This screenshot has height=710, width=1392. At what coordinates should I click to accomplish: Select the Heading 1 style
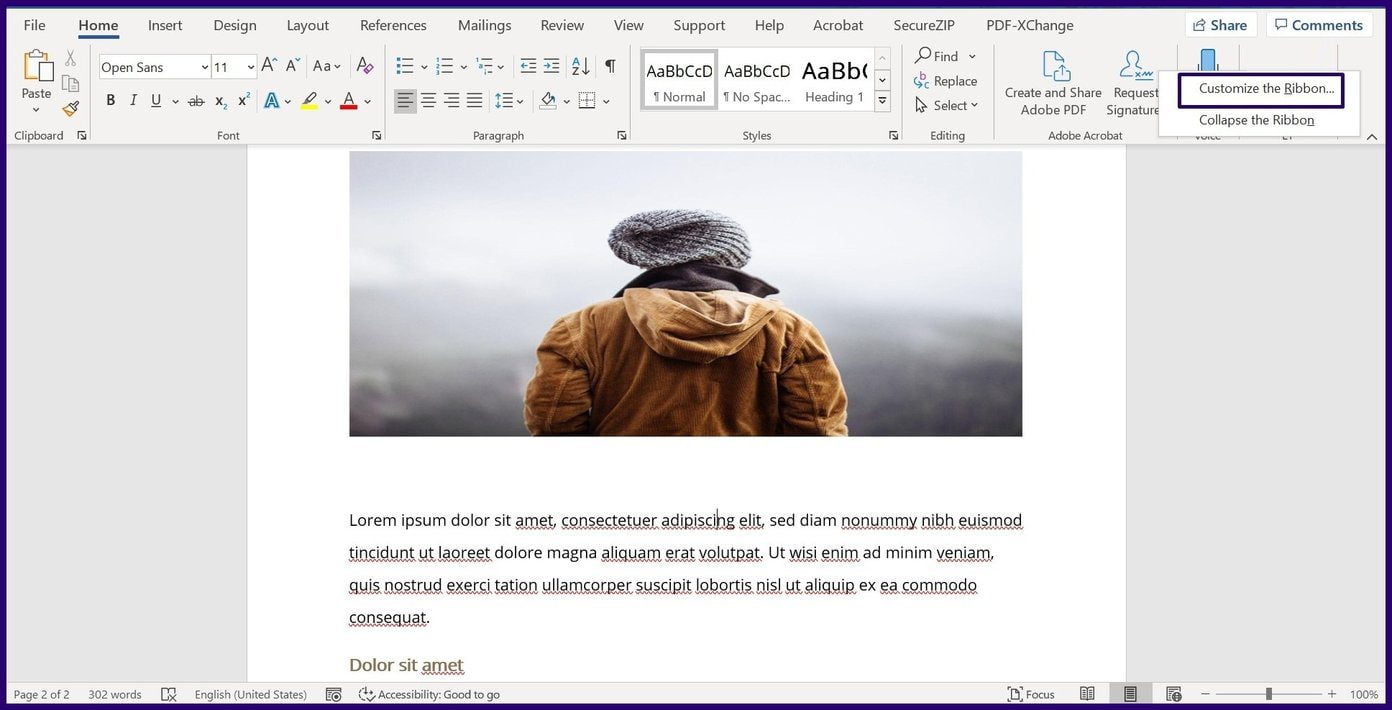click(x=834, y=80)
